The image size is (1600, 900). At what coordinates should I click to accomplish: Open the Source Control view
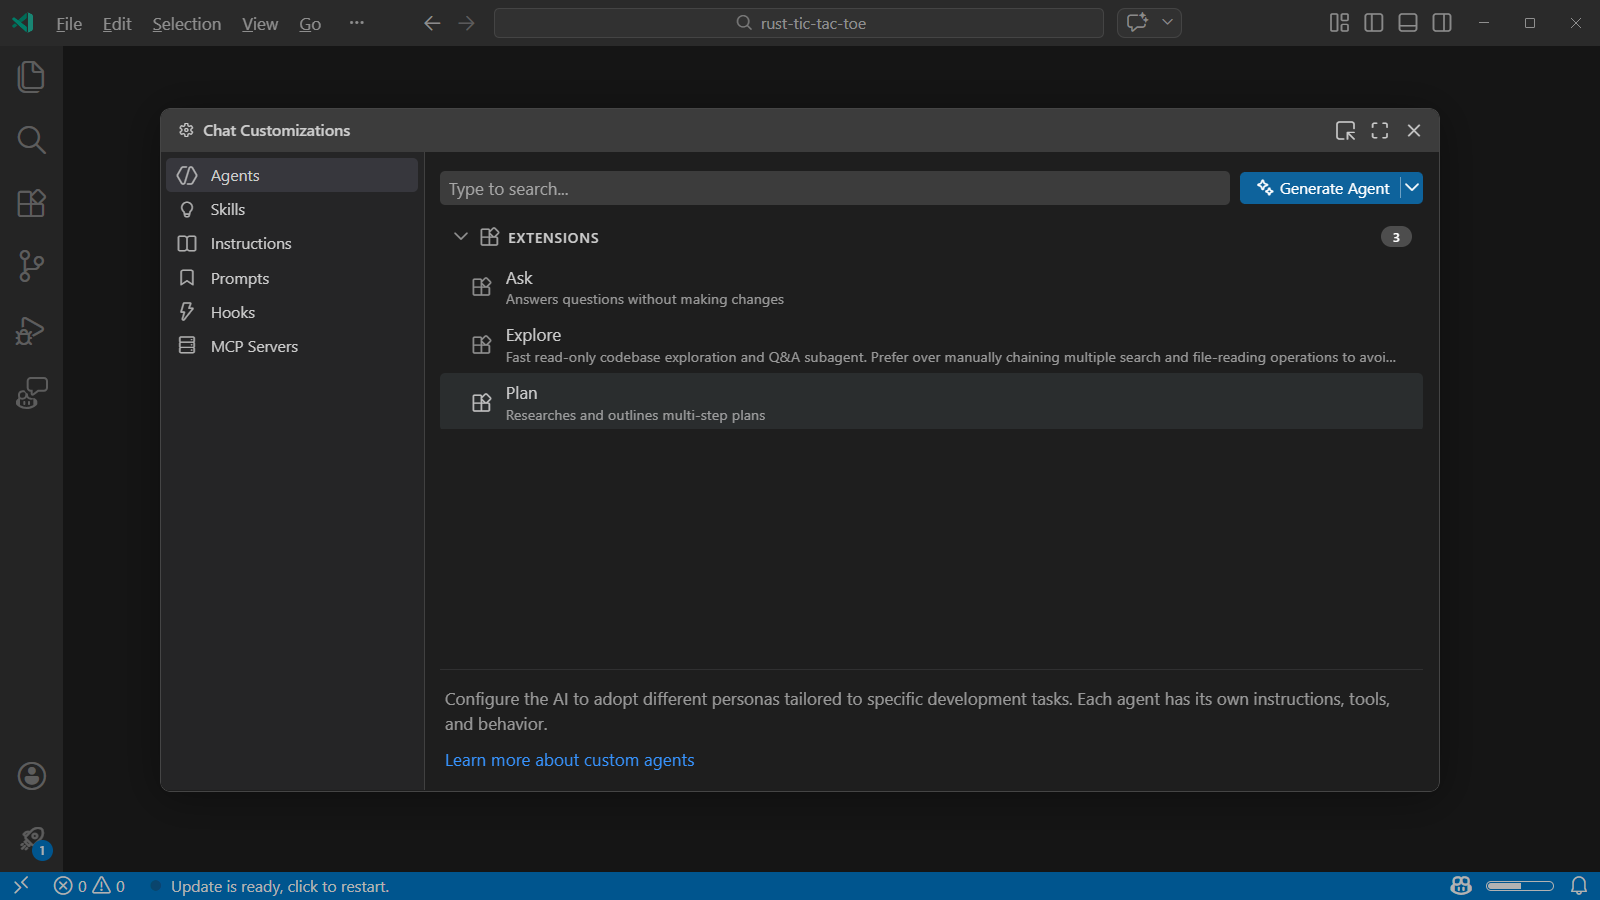[30, 266]
